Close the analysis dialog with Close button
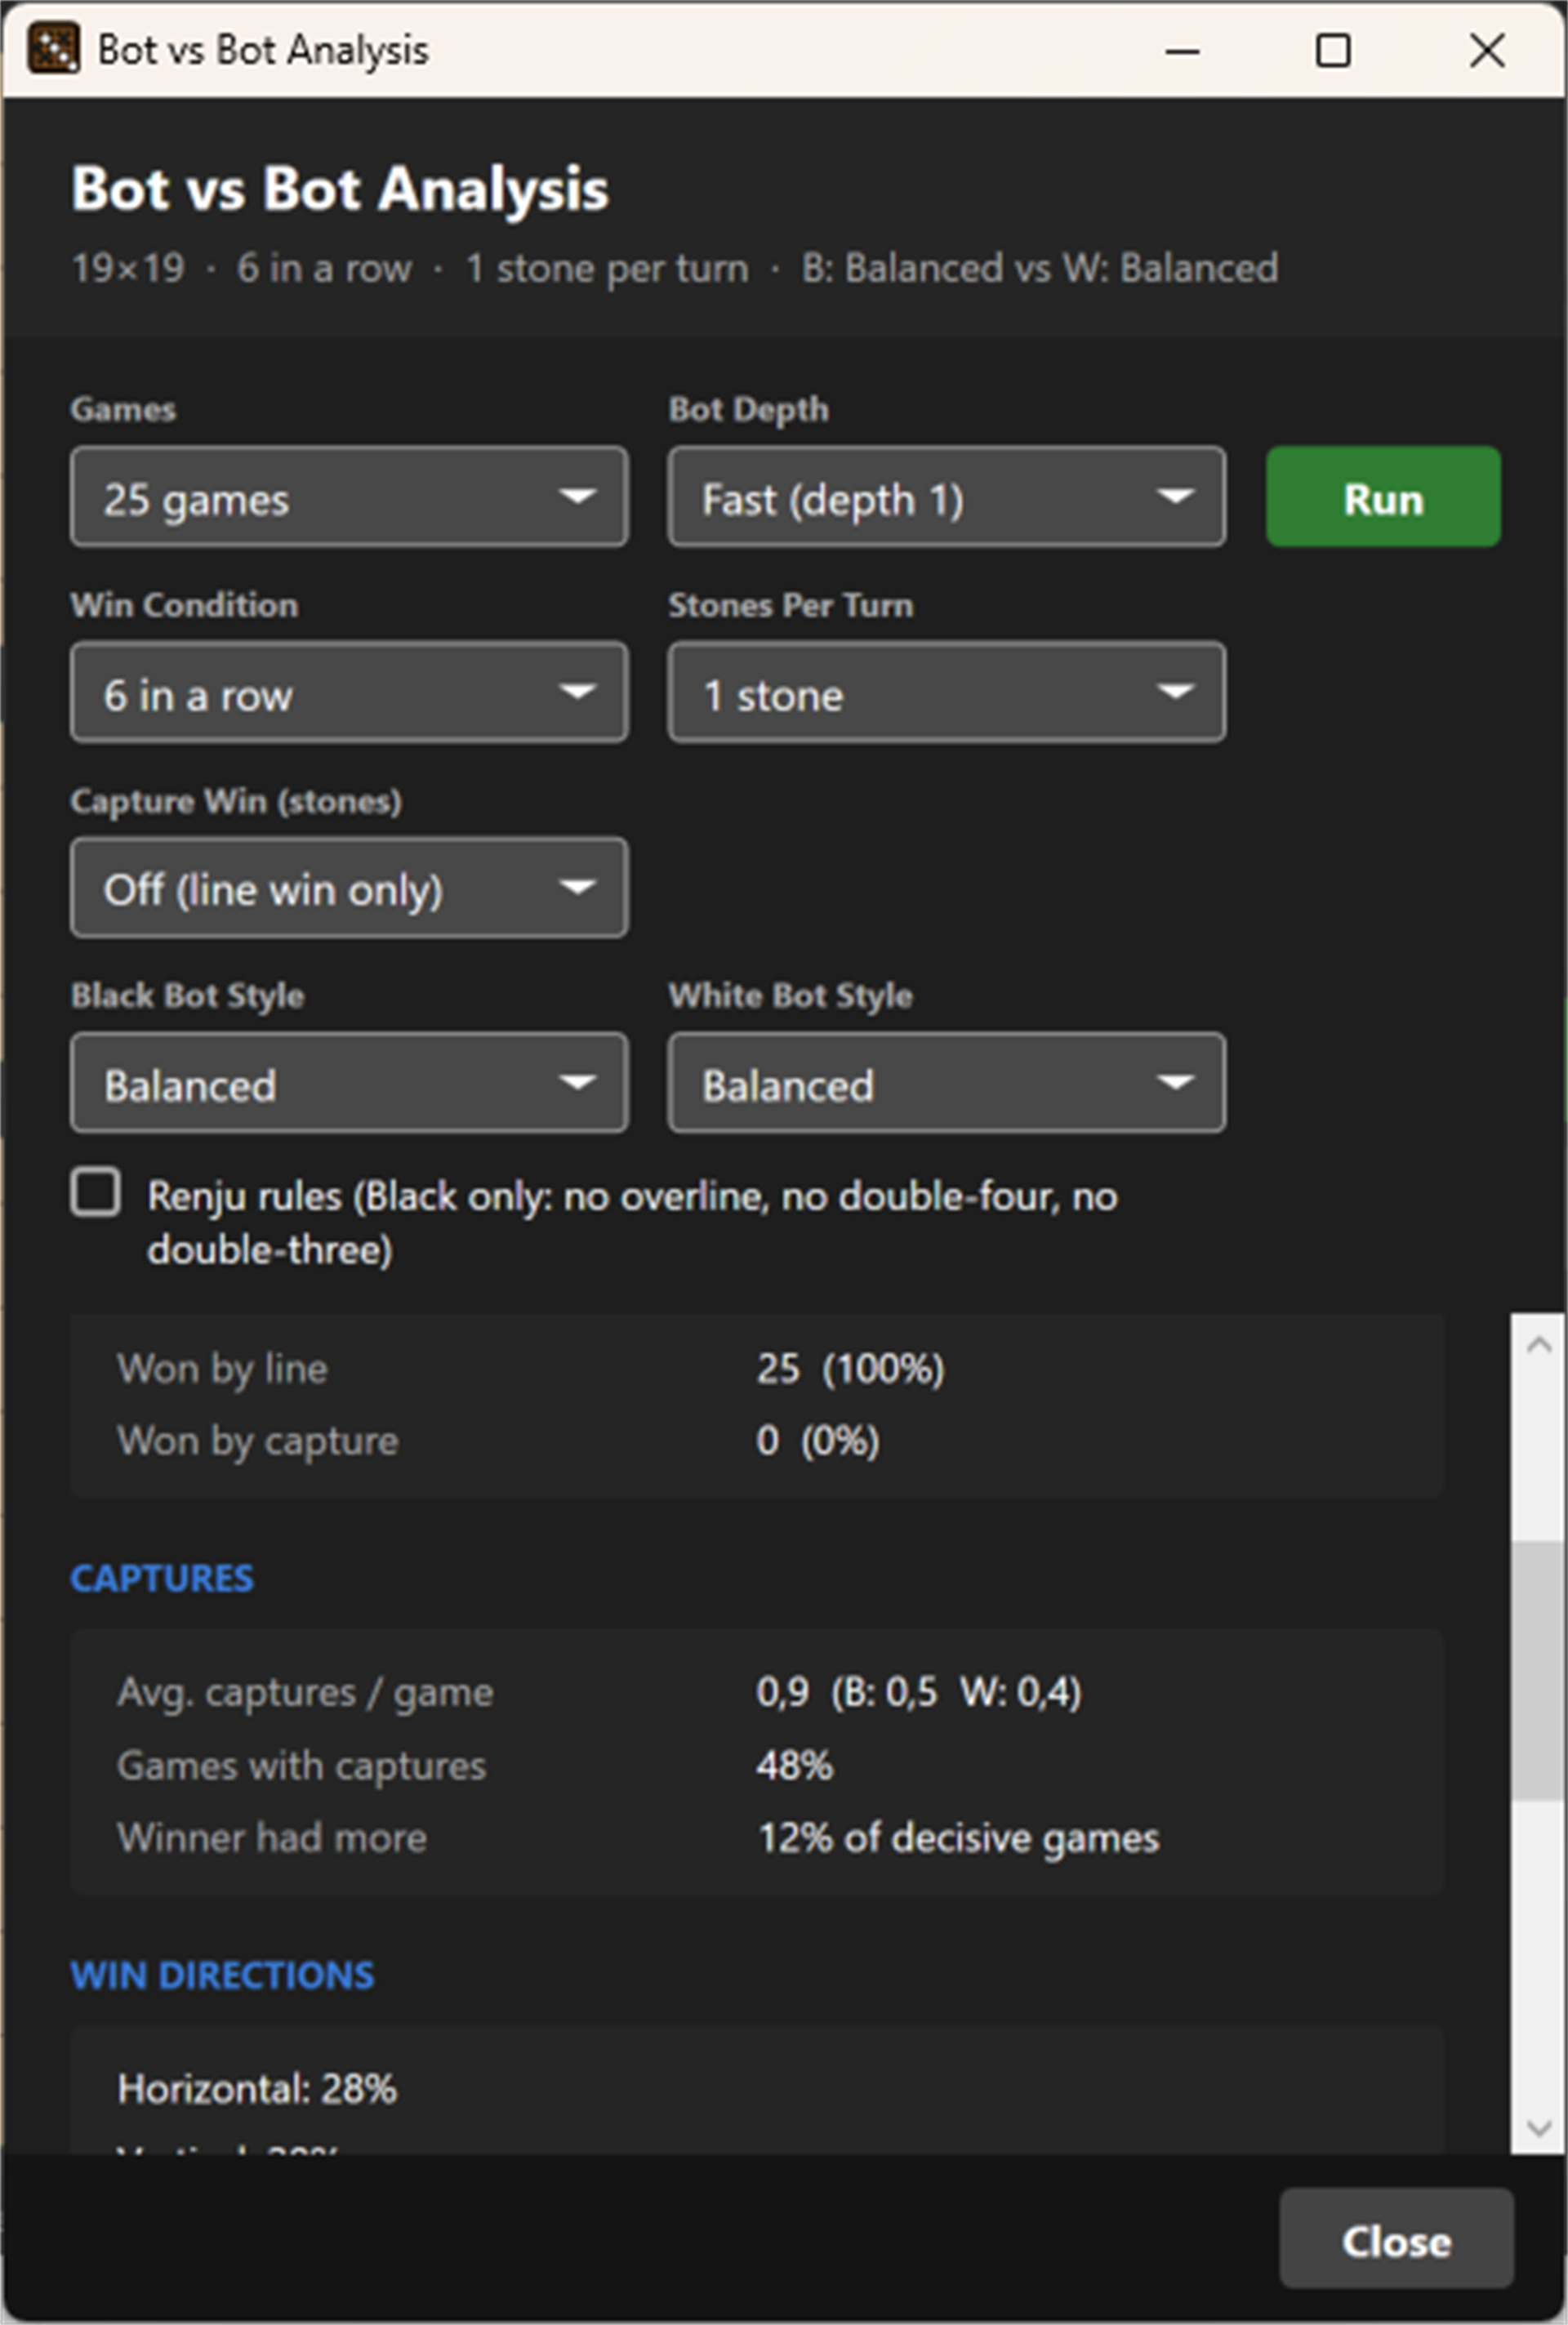The height and width of the screenshot is (2325, 1568). [1396, 2239]
